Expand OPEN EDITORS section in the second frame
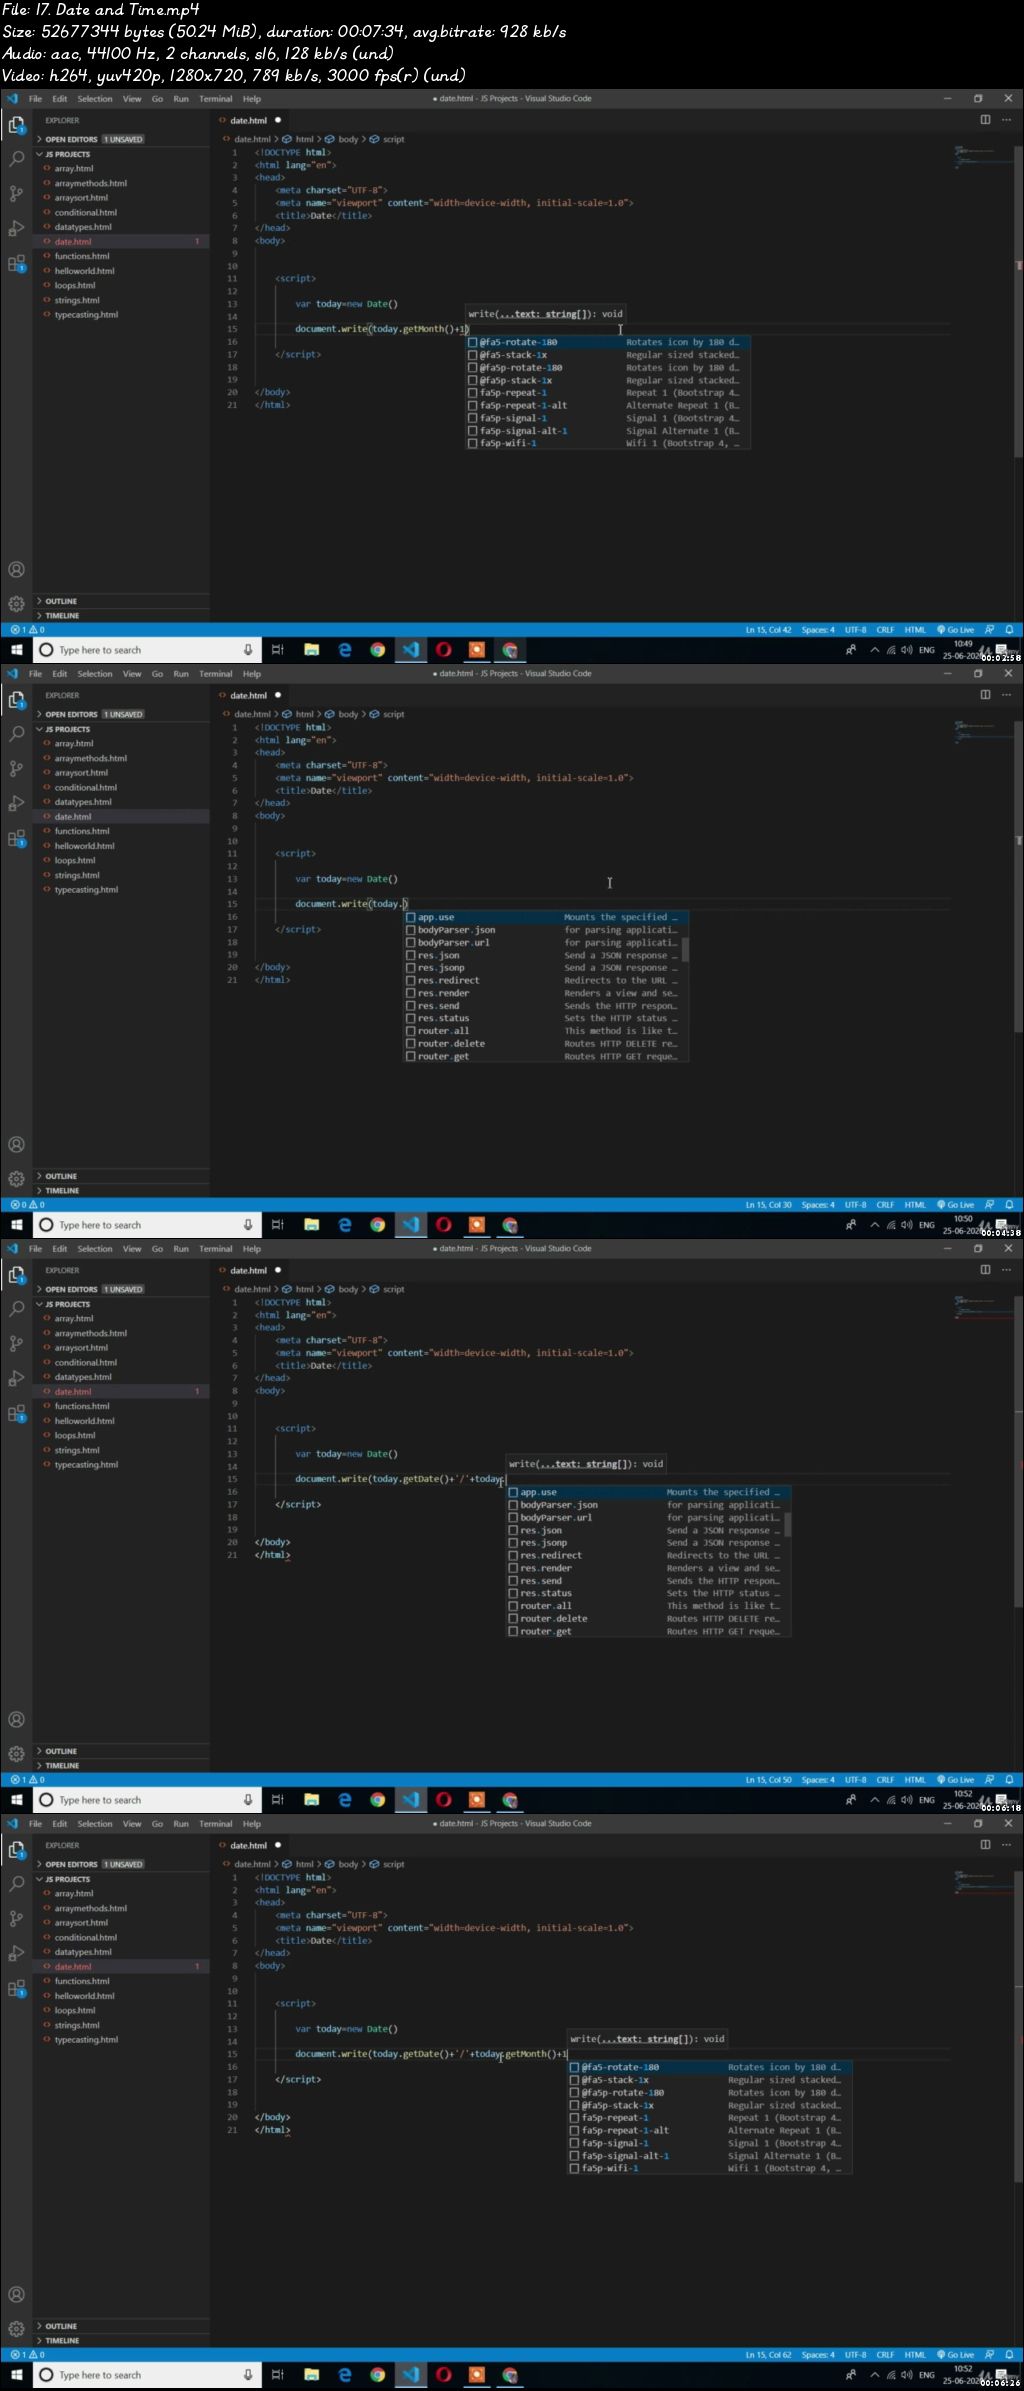Image resolution: width=1024 pixels, height=2391 pixels. pyautogui.click(x=122, y=714)
